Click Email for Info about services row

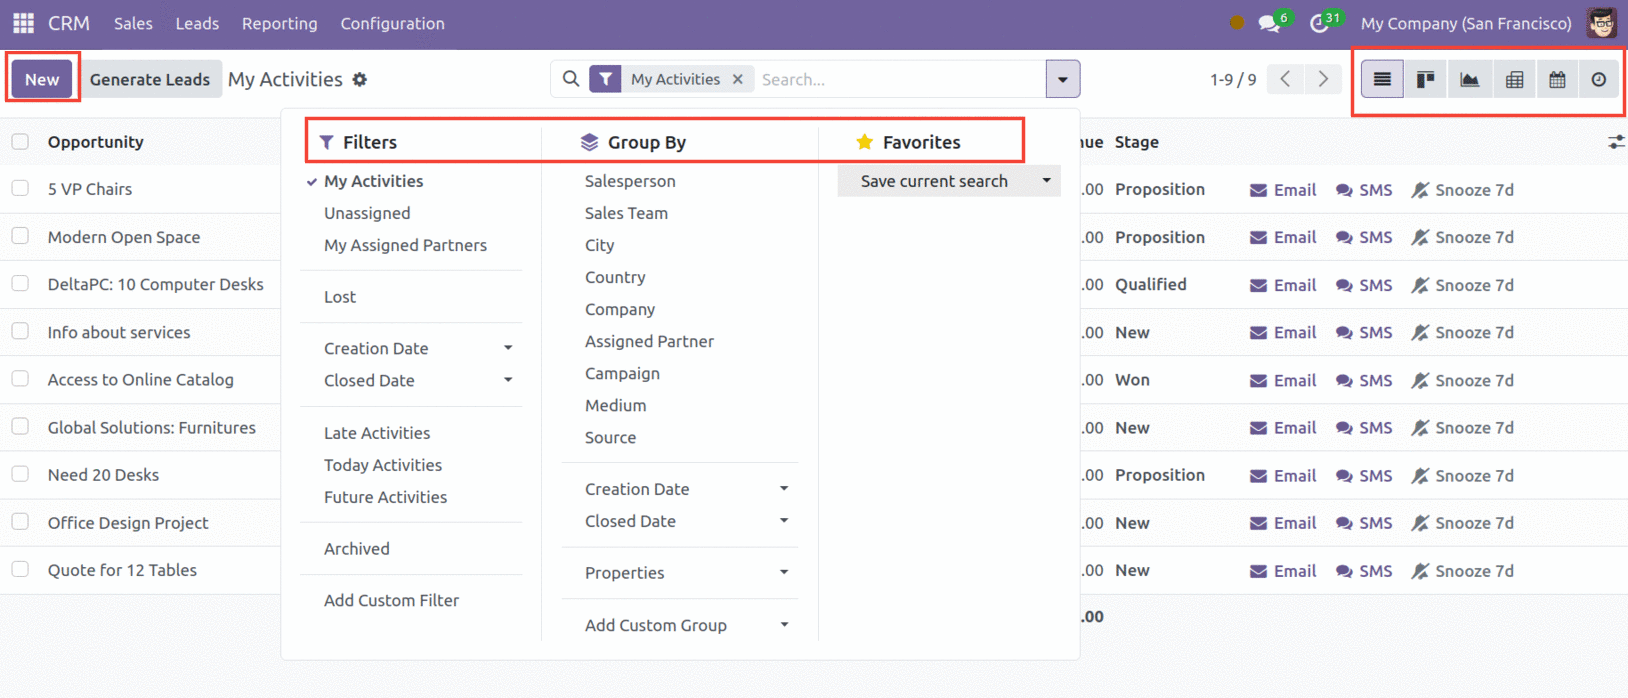pos(1283,332)
